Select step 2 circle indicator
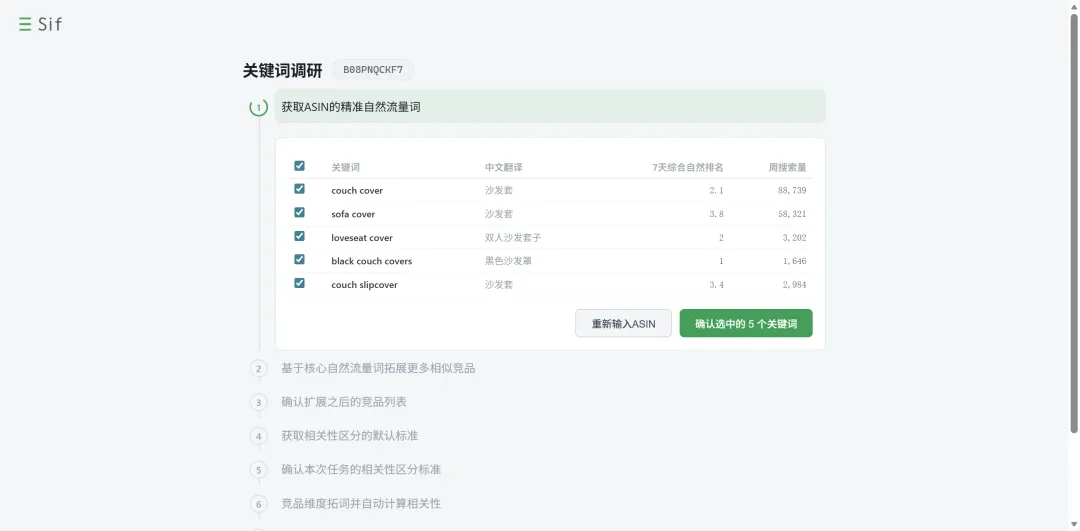Screen dimensions: 1080x531 [x=259, y=368]
